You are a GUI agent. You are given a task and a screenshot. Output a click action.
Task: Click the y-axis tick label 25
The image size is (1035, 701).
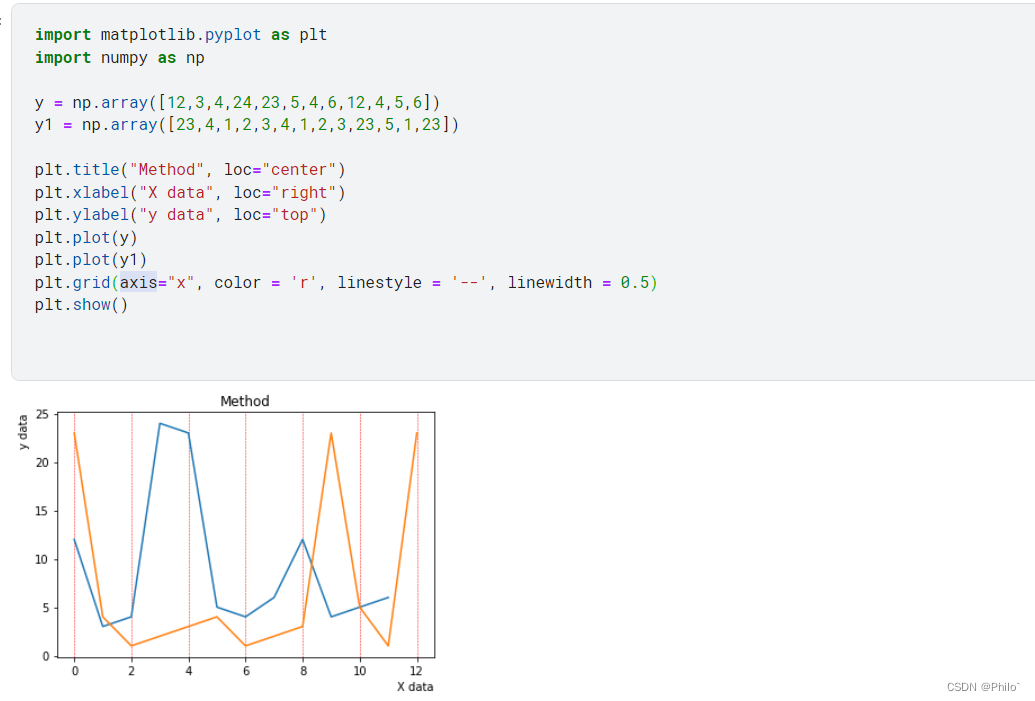[x=42, y=415]
